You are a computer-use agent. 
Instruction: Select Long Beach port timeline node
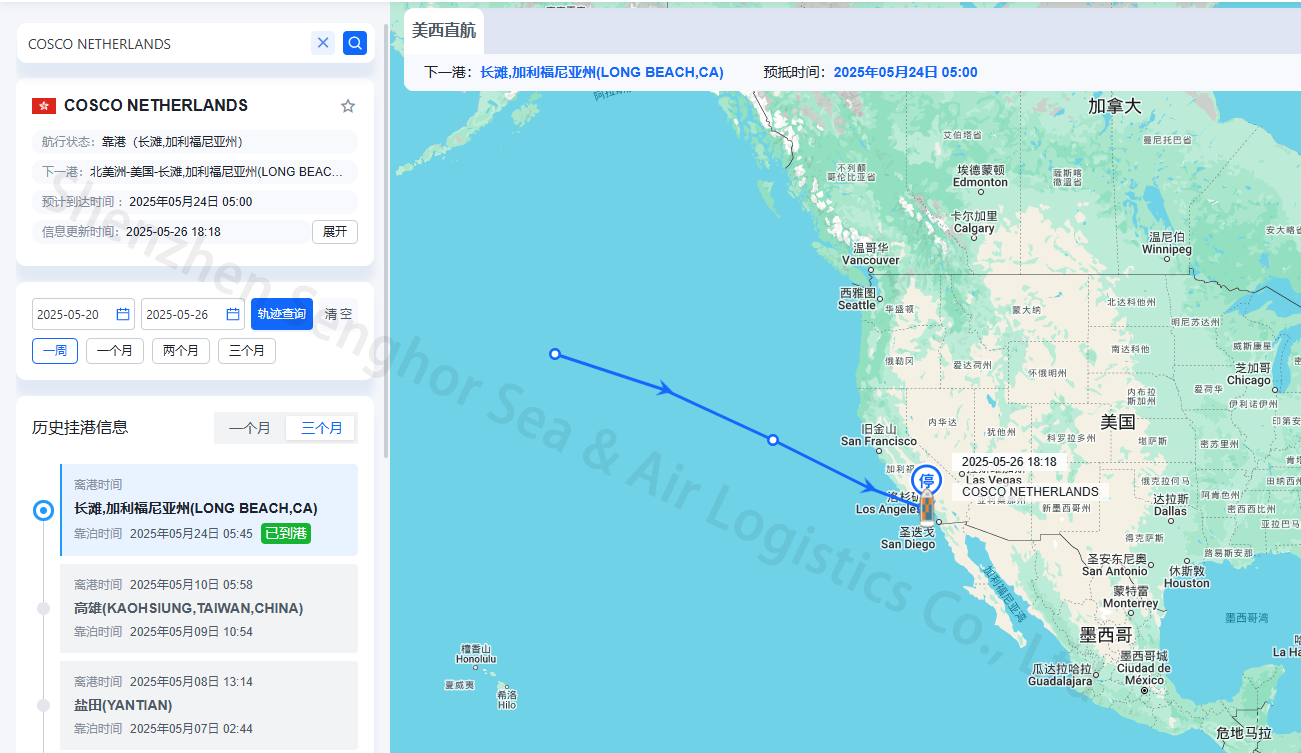click(44, 511)
